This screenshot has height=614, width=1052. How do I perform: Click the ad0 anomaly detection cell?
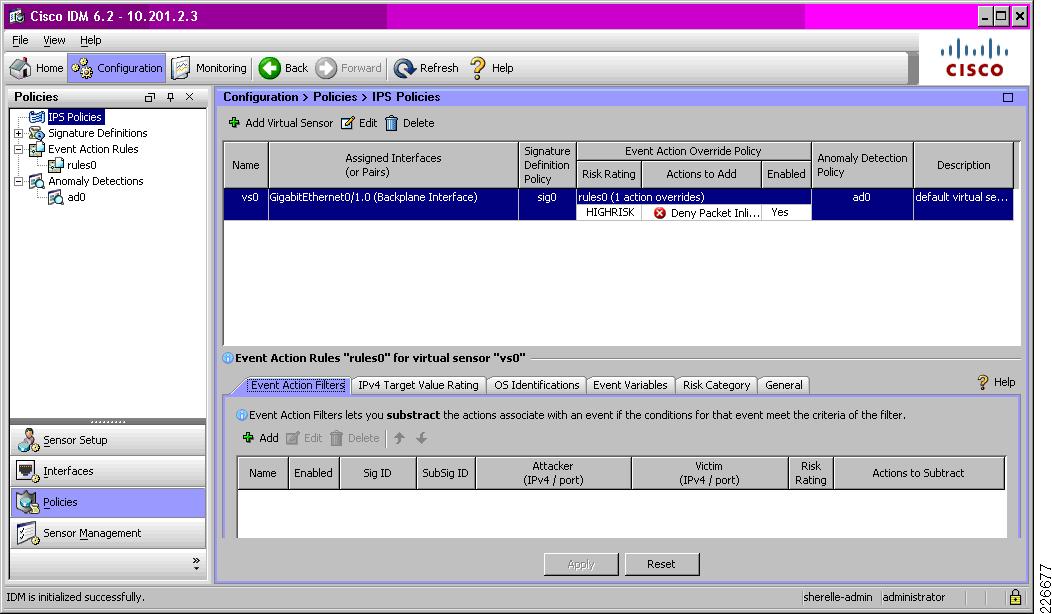(x=861, y=204)
